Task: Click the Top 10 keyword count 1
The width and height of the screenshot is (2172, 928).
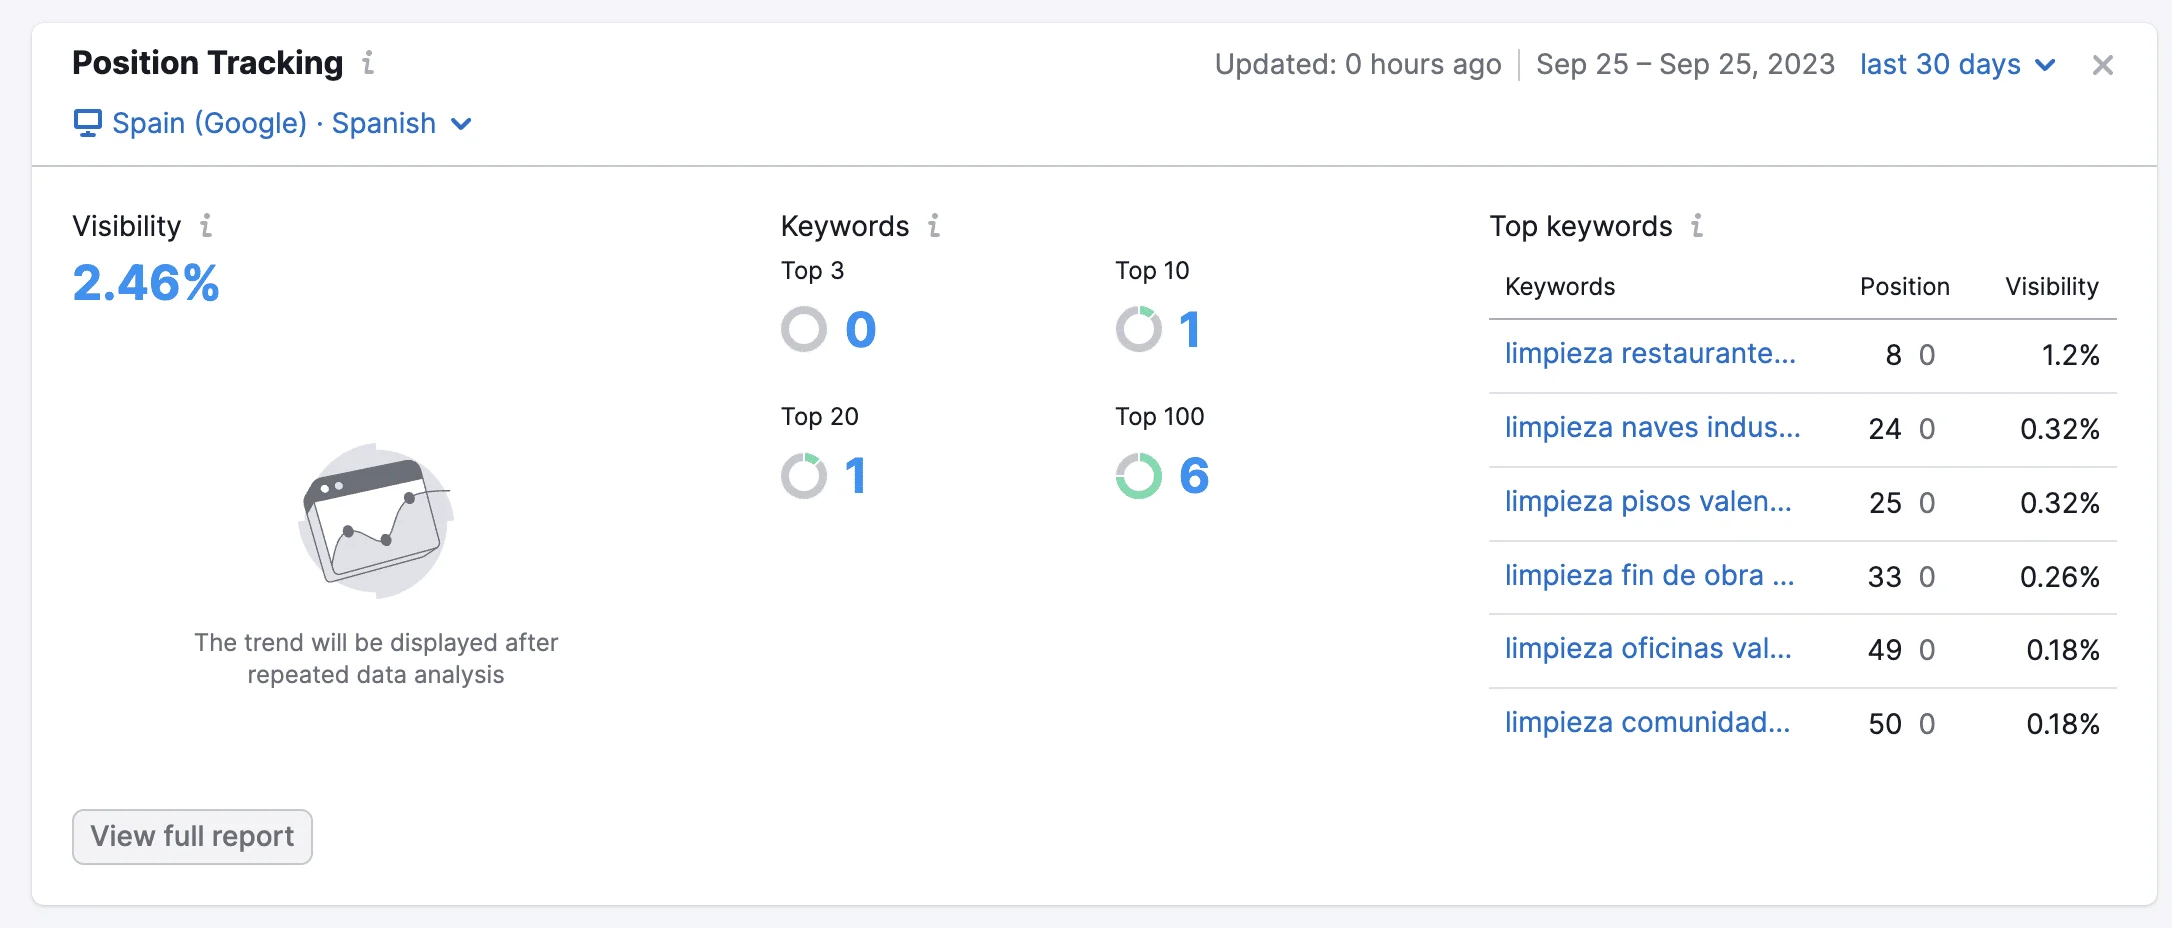Action: tap(1189, 330)
